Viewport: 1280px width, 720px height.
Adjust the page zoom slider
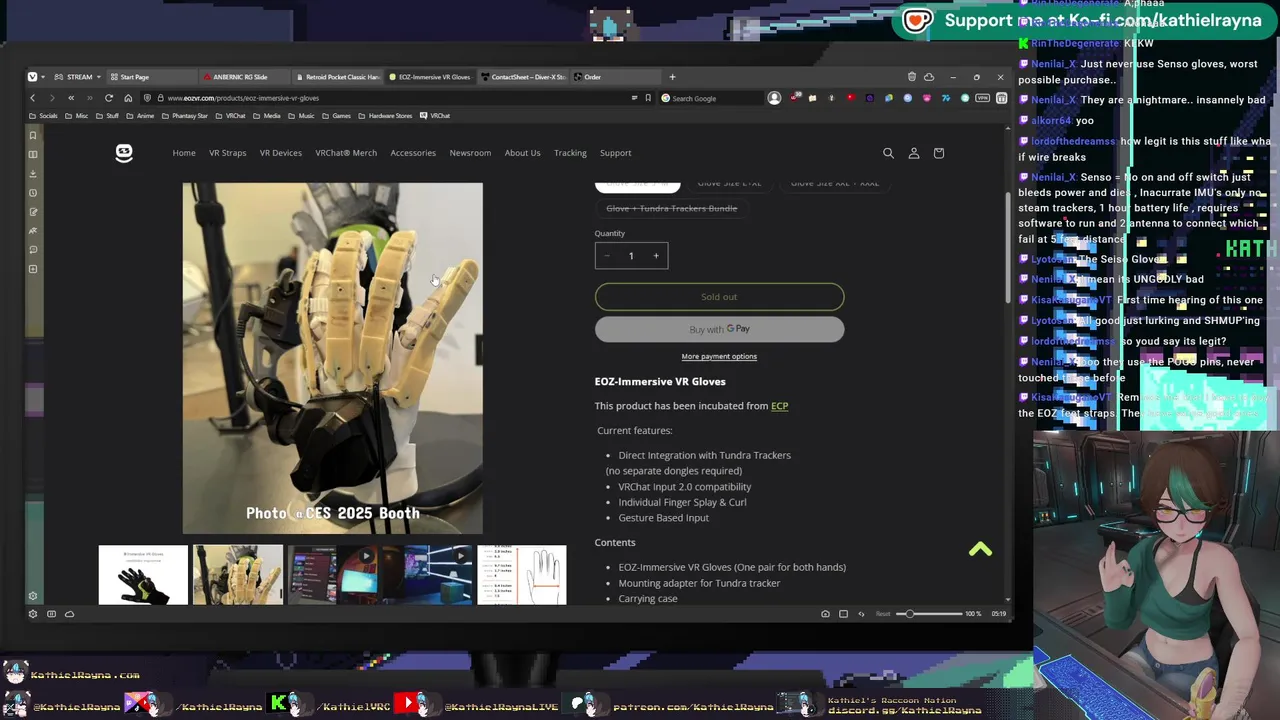(x=928, y=614)
